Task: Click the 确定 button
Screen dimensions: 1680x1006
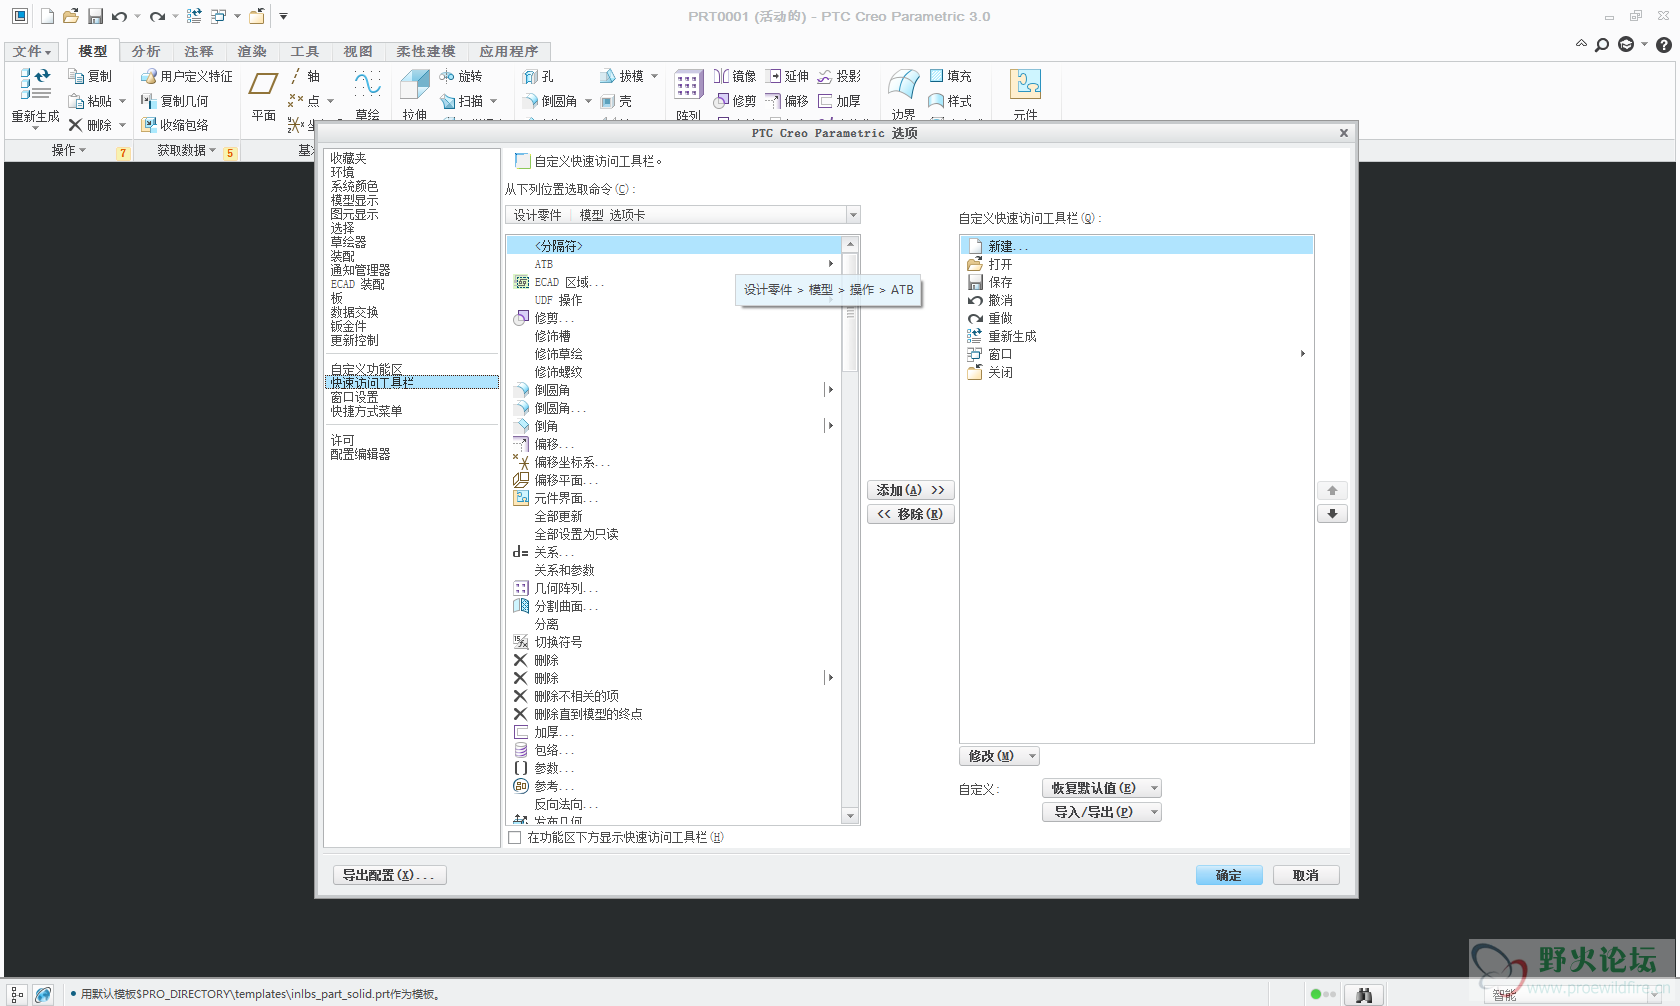Action: [1229, 875]
